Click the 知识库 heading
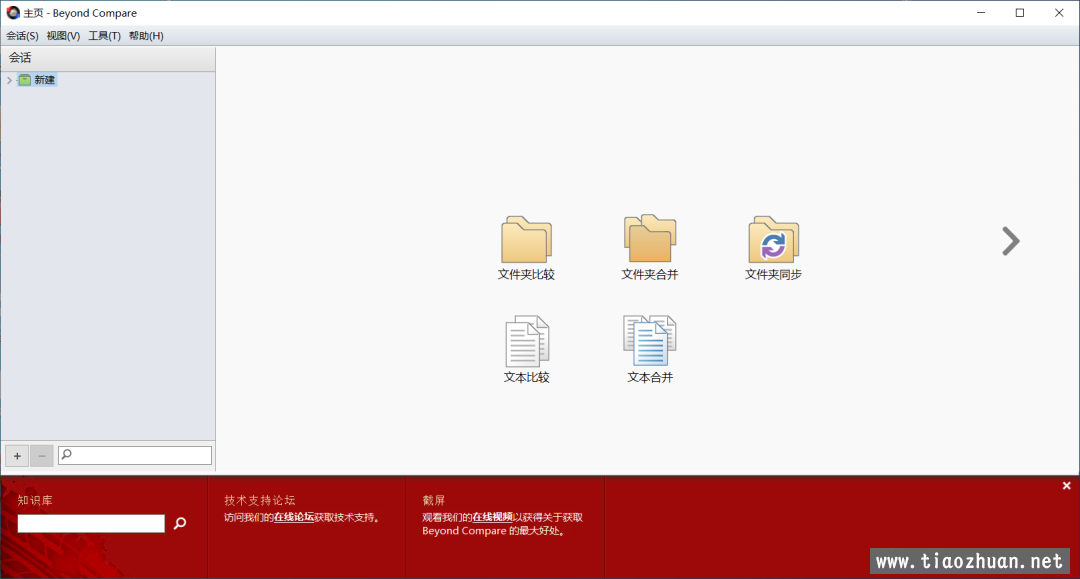This screenshot has height=579, width=1080. point(35,501)
